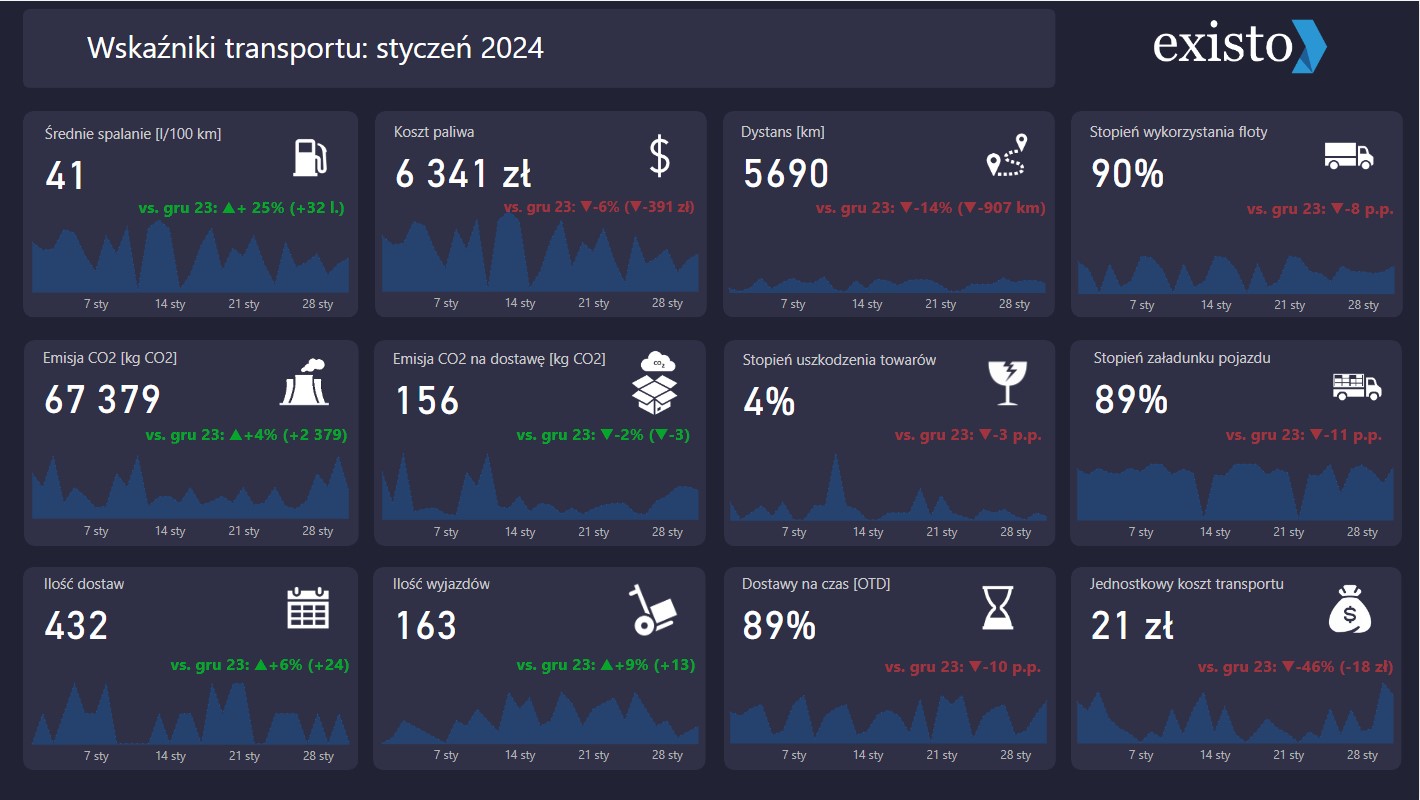
Task: Click the route distance pin icon
Action: 1007,155
